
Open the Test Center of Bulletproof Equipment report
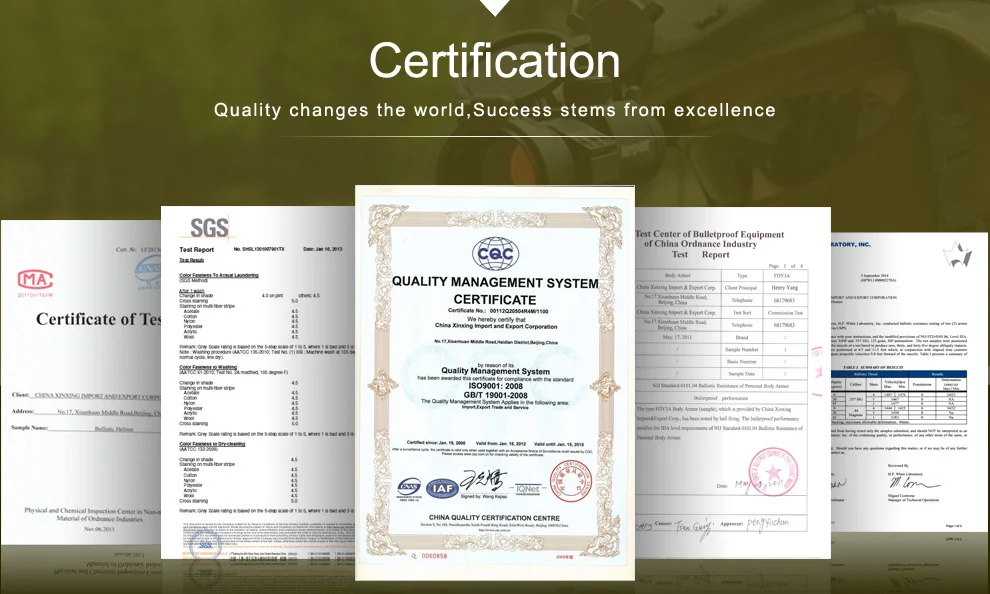(732, 383)
